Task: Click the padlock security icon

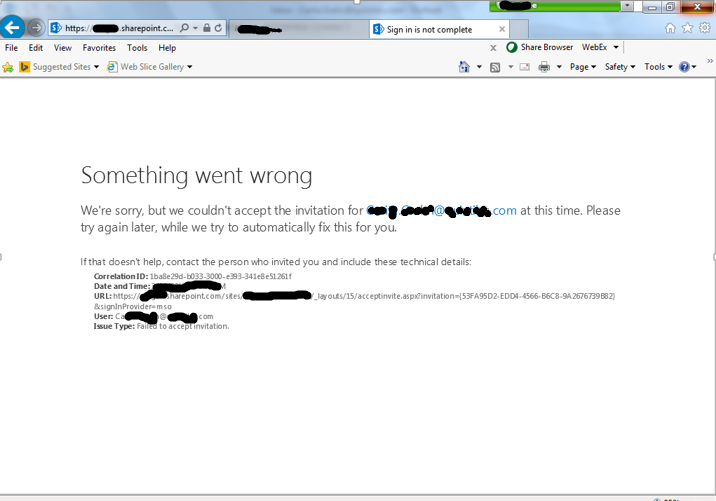Action: [x=207, y=28]
